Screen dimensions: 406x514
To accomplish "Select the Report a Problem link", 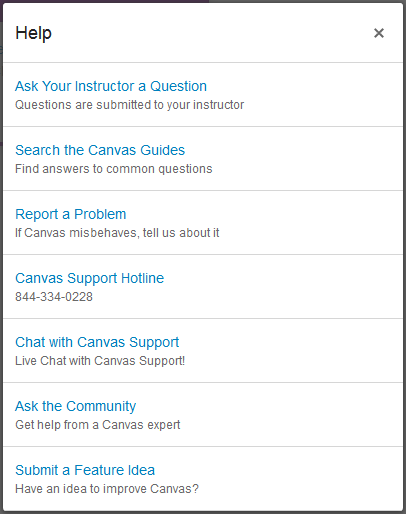I will click(71, 214).
